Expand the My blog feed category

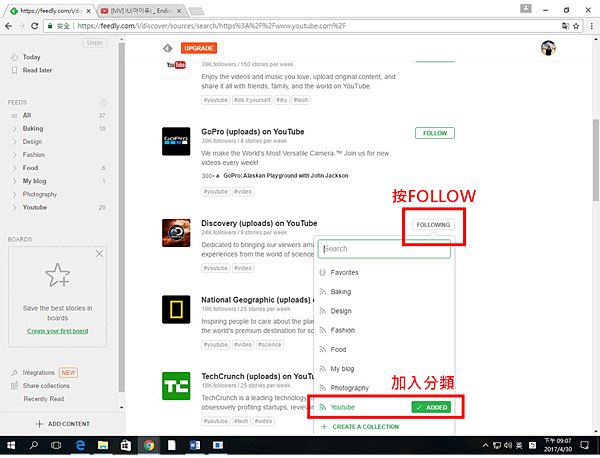pos(15,181)
